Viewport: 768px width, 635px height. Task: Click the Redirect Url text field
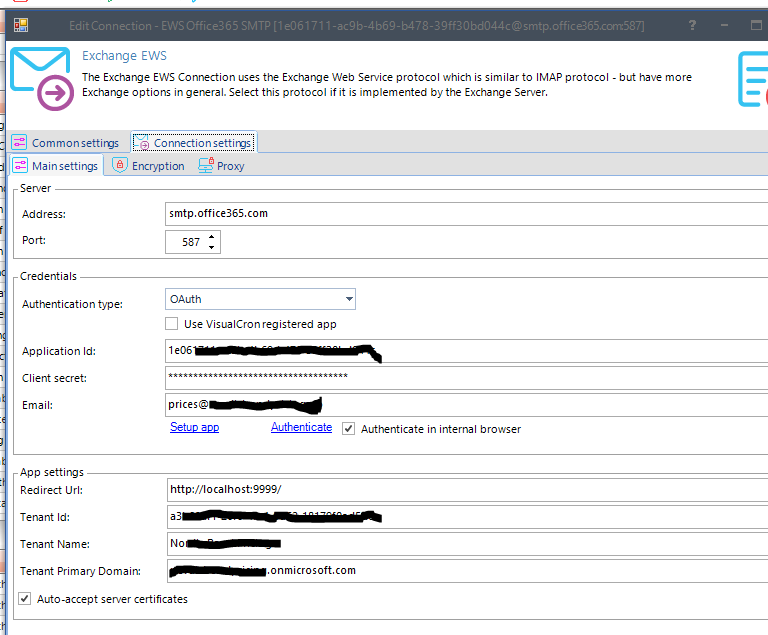[465, 489]
